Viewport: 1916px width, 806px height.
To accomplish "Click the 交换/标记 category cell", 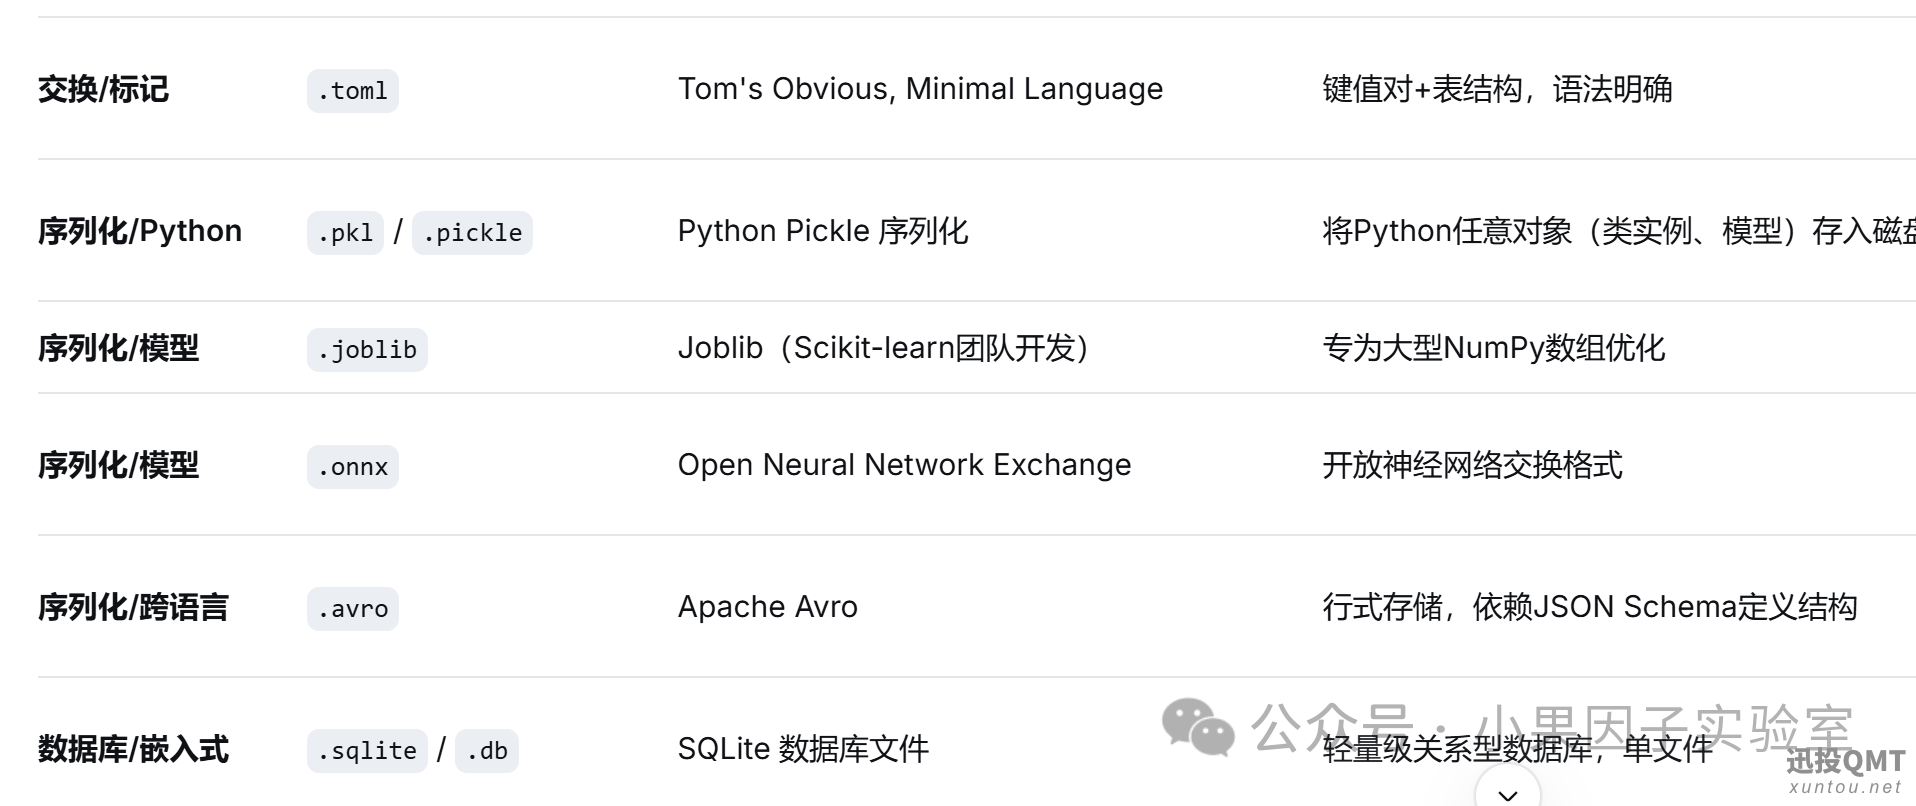I will point(103,89).
